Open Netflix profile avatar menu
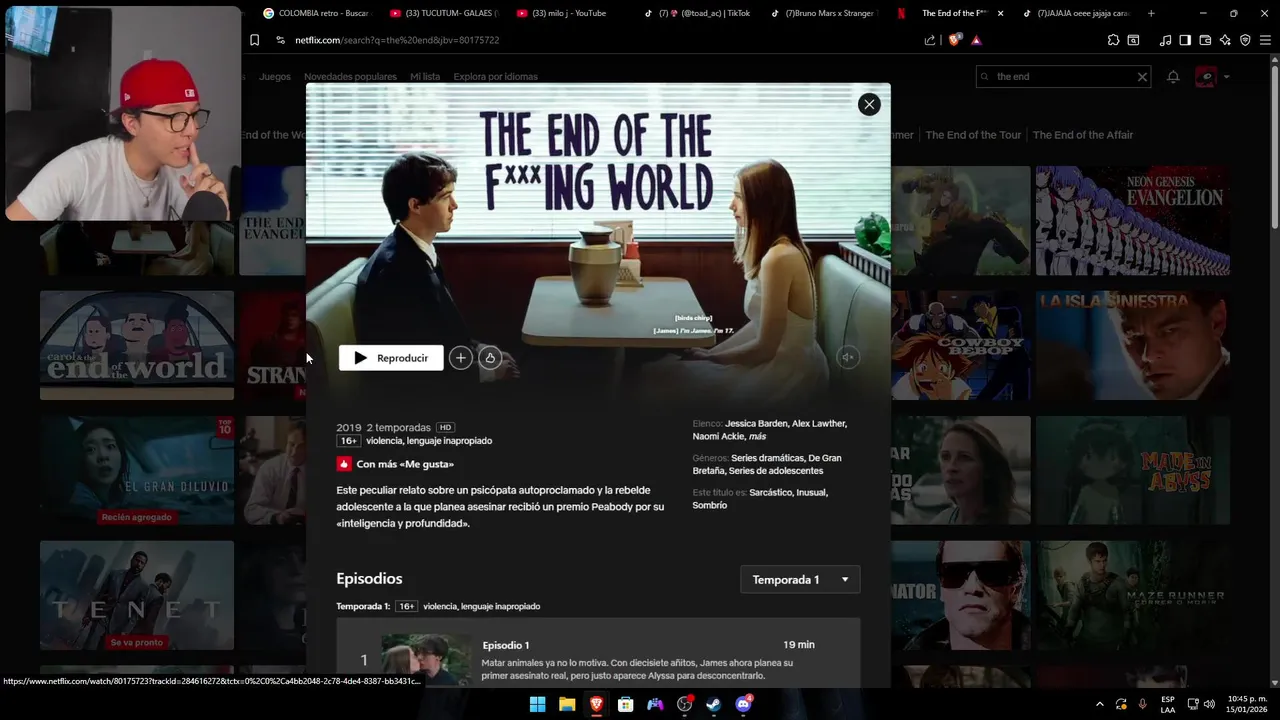Viewport: 1280px width, 720px height. (1205, 77)
